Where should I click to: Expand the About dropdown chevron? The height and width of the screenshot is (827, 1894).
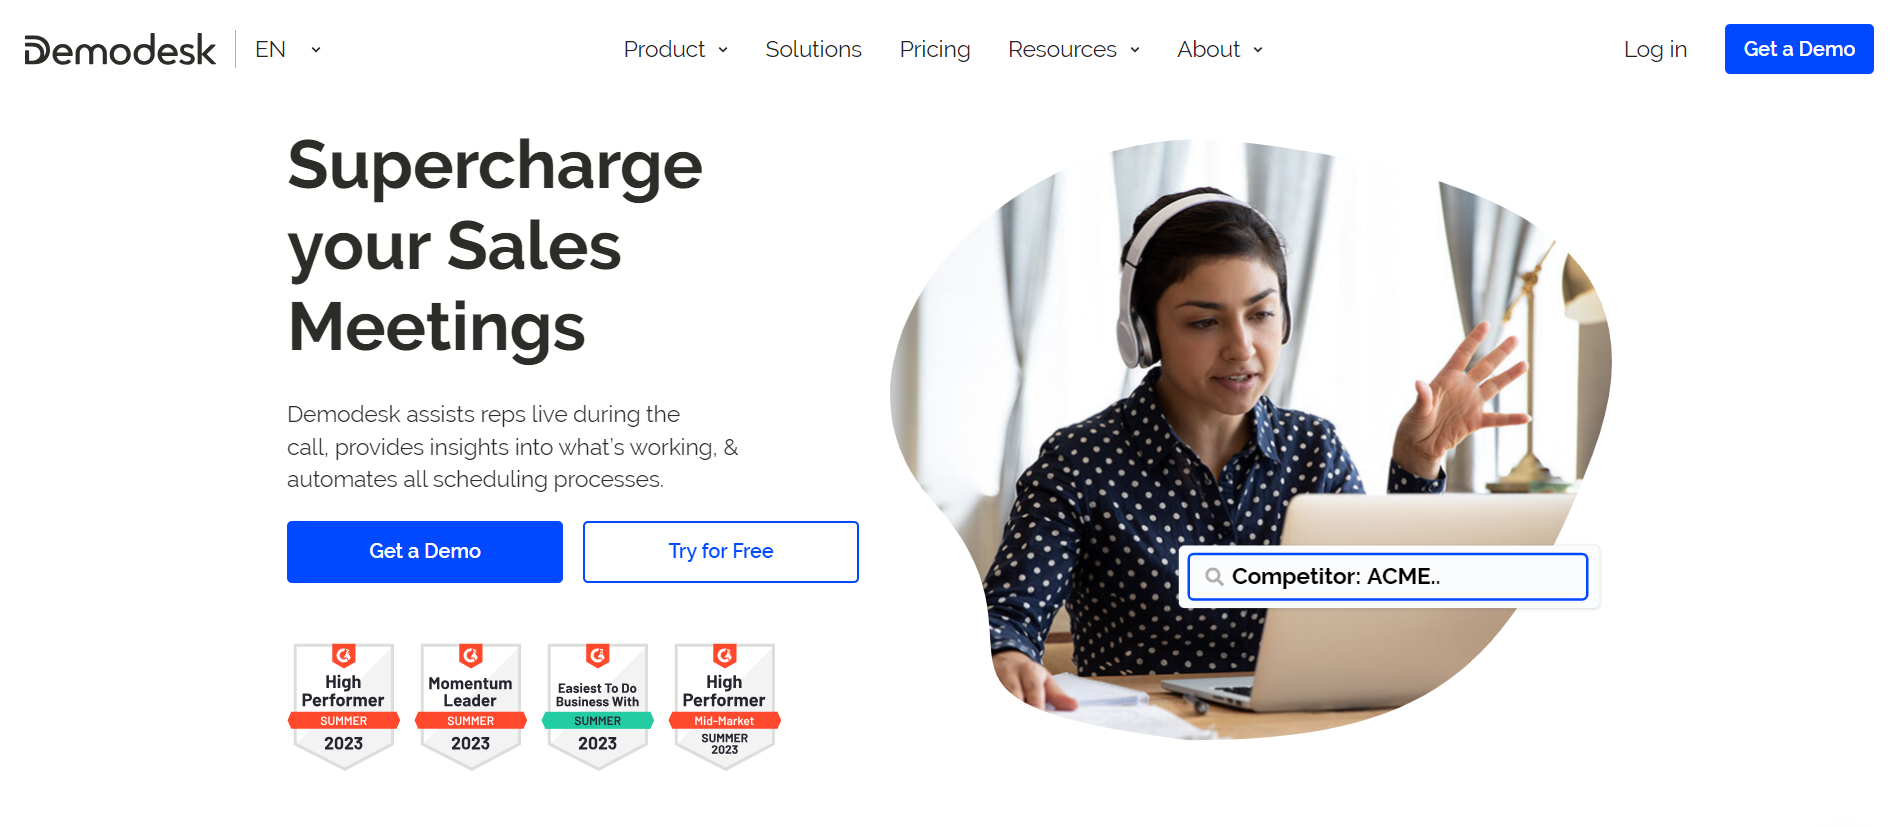tap(1258, 50)
